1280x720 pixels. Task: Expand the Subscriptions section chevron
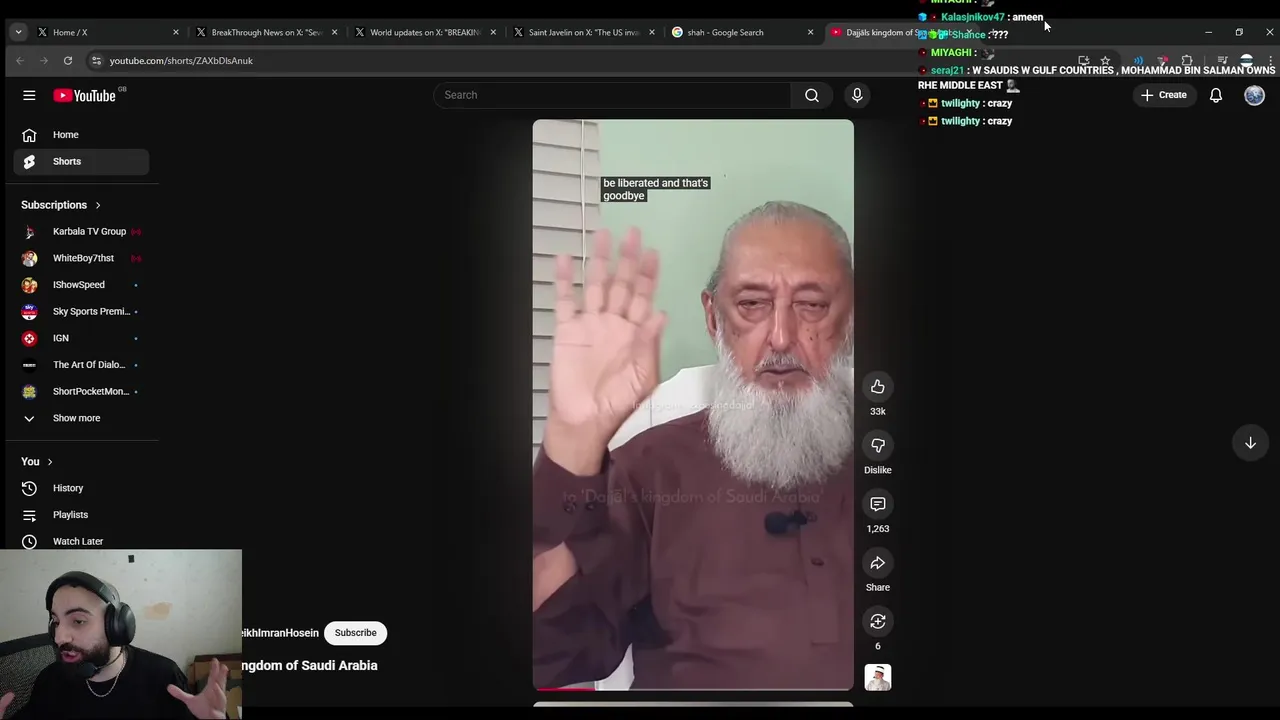(x=98, y=205)
